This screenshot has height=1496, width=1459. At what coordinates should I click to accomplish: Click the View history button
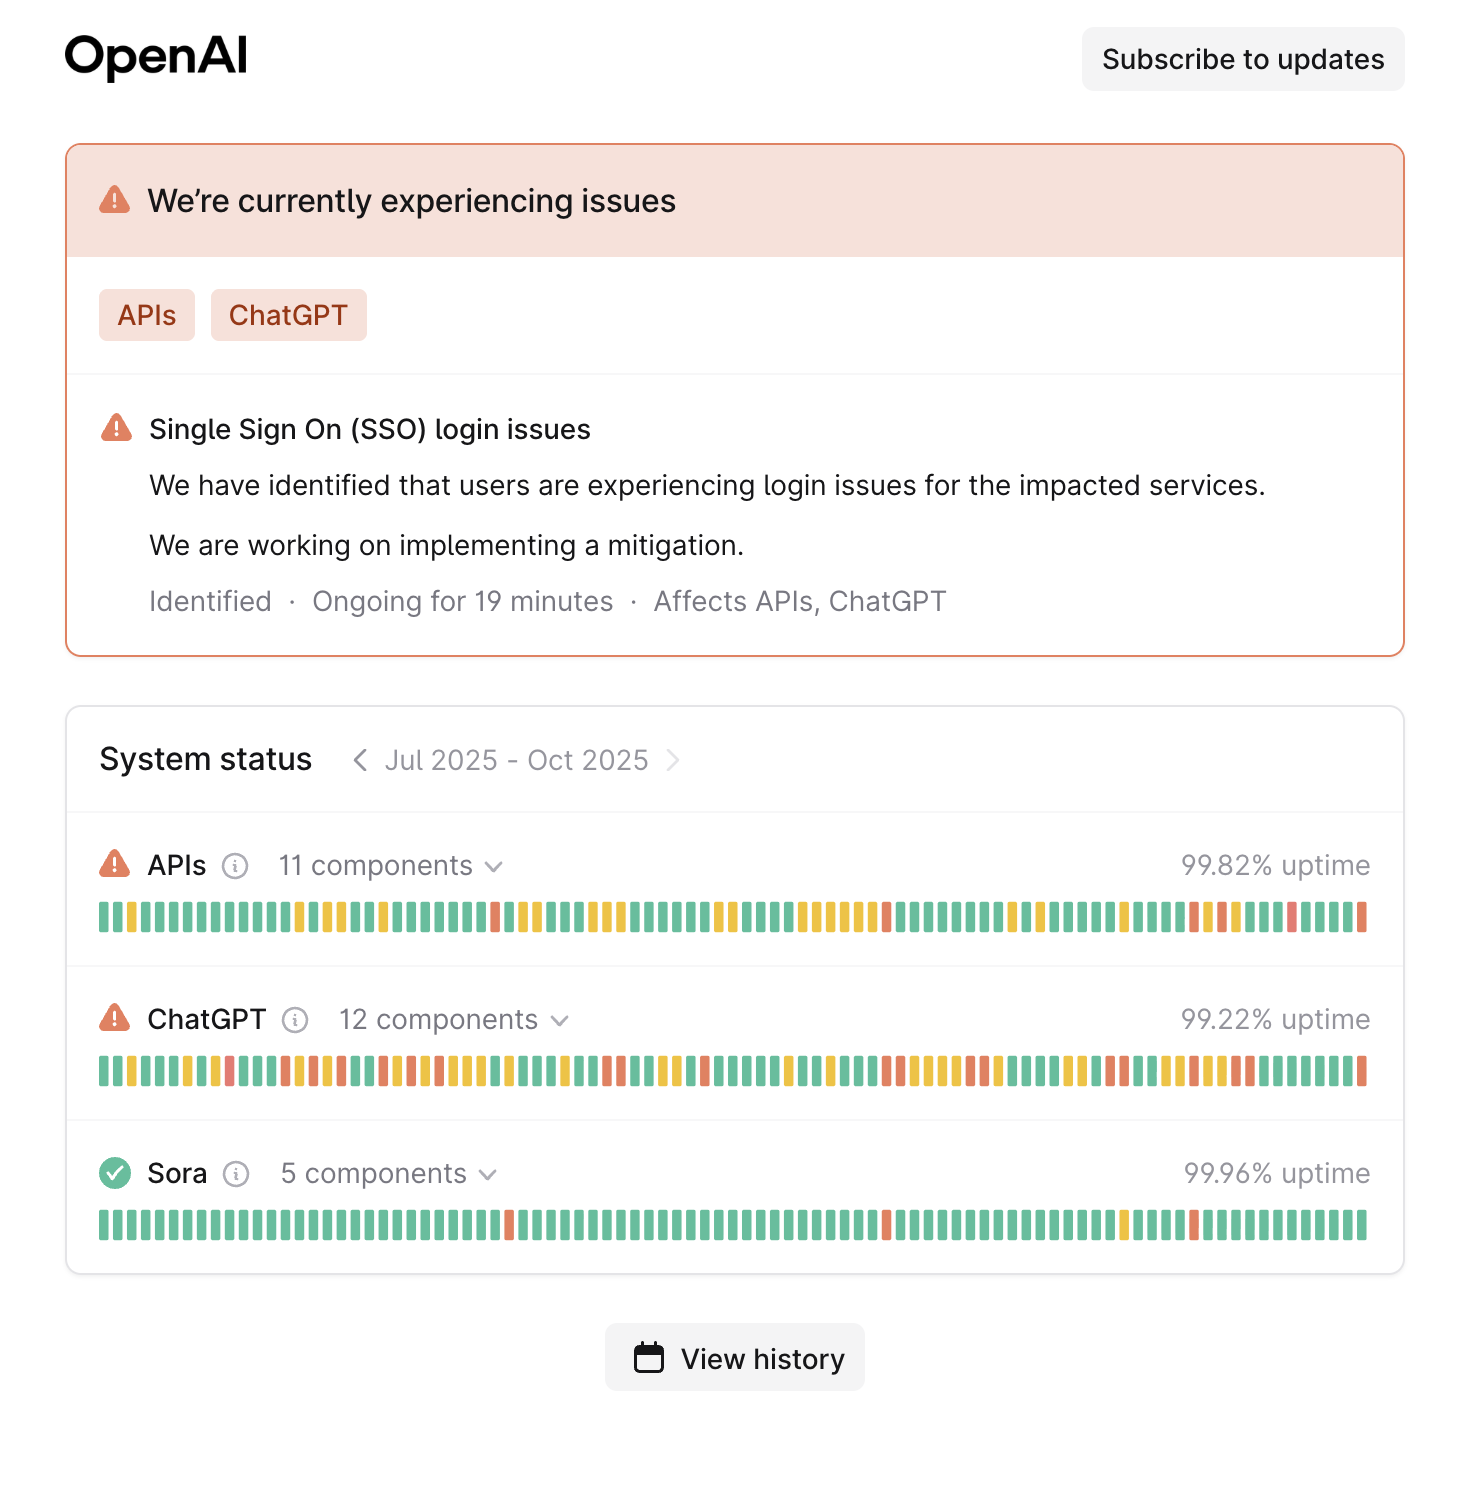735,1357
